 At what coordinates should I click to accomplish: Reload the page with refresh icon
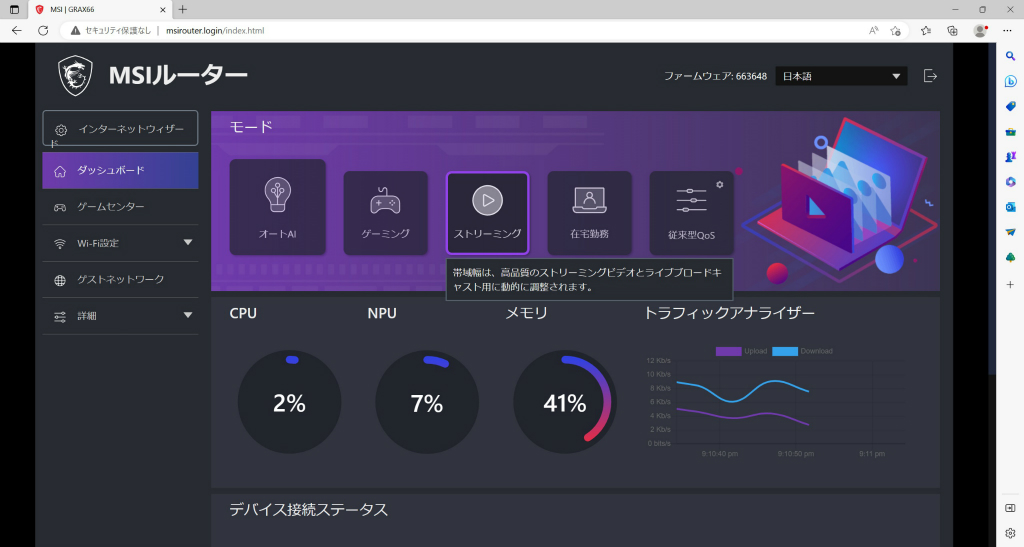point(43,31)
